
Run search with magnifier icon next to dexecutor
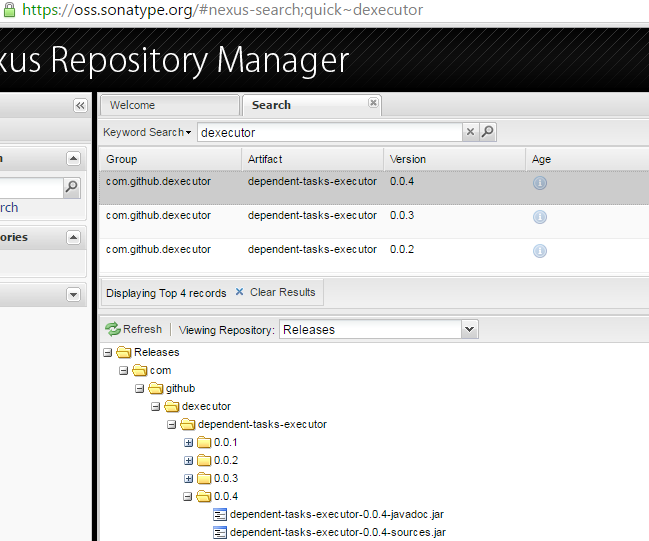pos(488,132)
